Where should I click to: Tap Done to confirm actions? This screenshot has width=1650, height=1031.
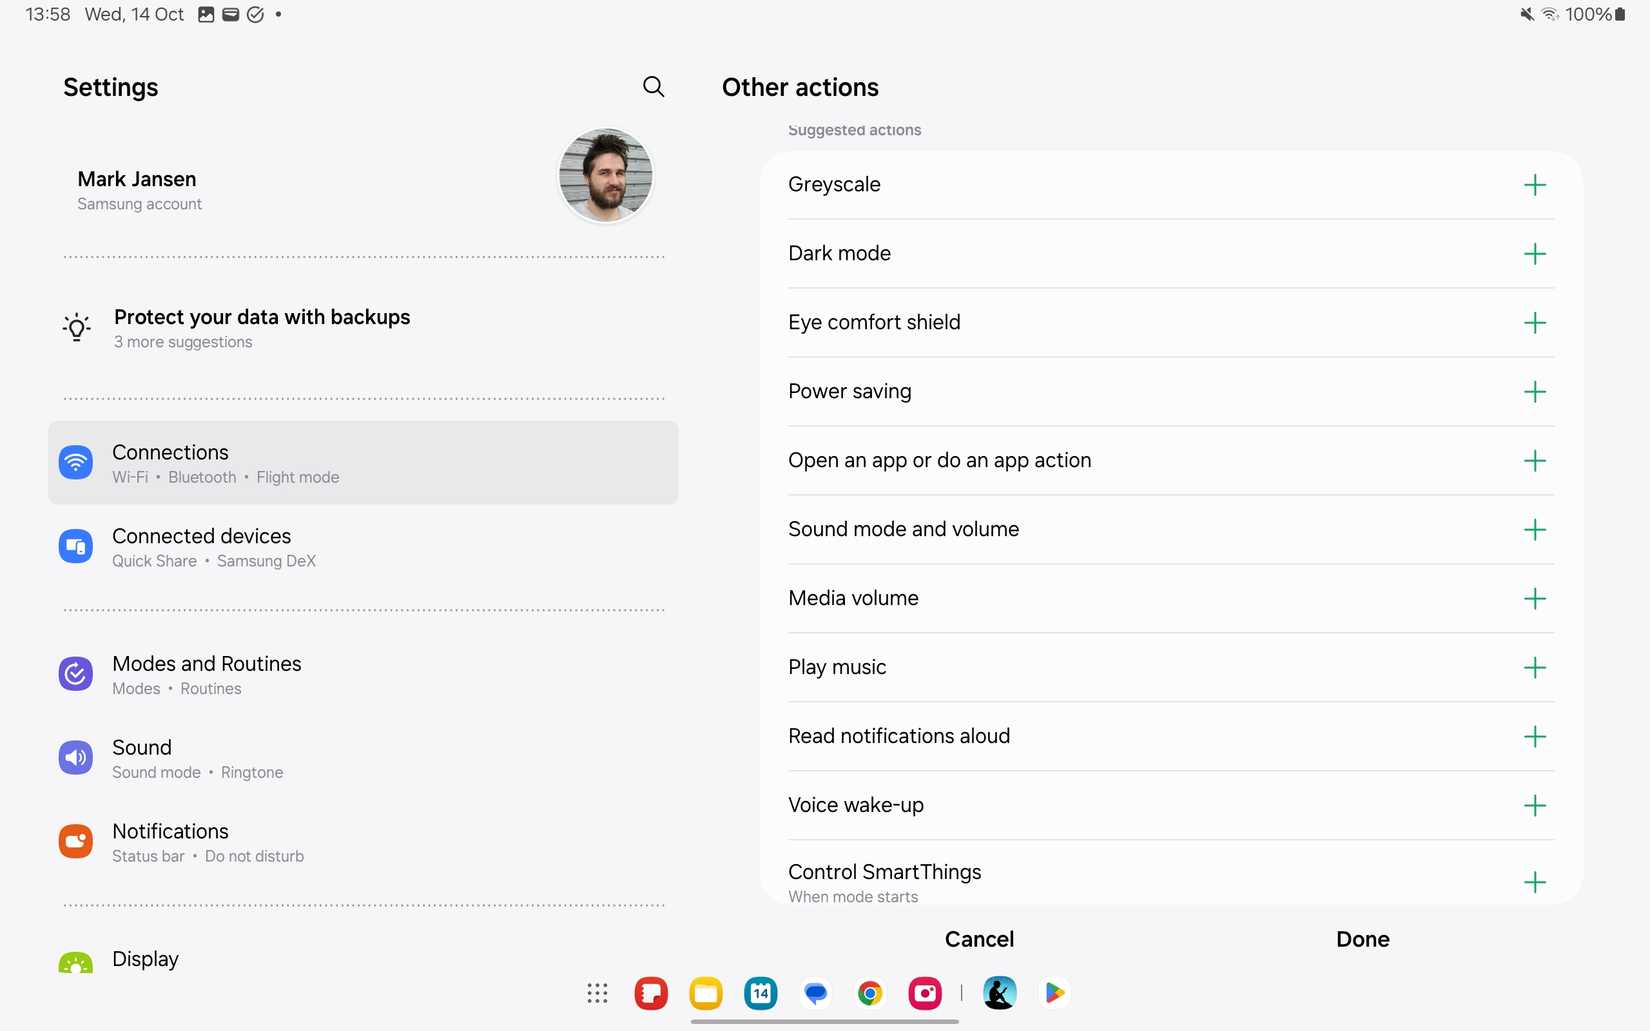pos(1363,939)
